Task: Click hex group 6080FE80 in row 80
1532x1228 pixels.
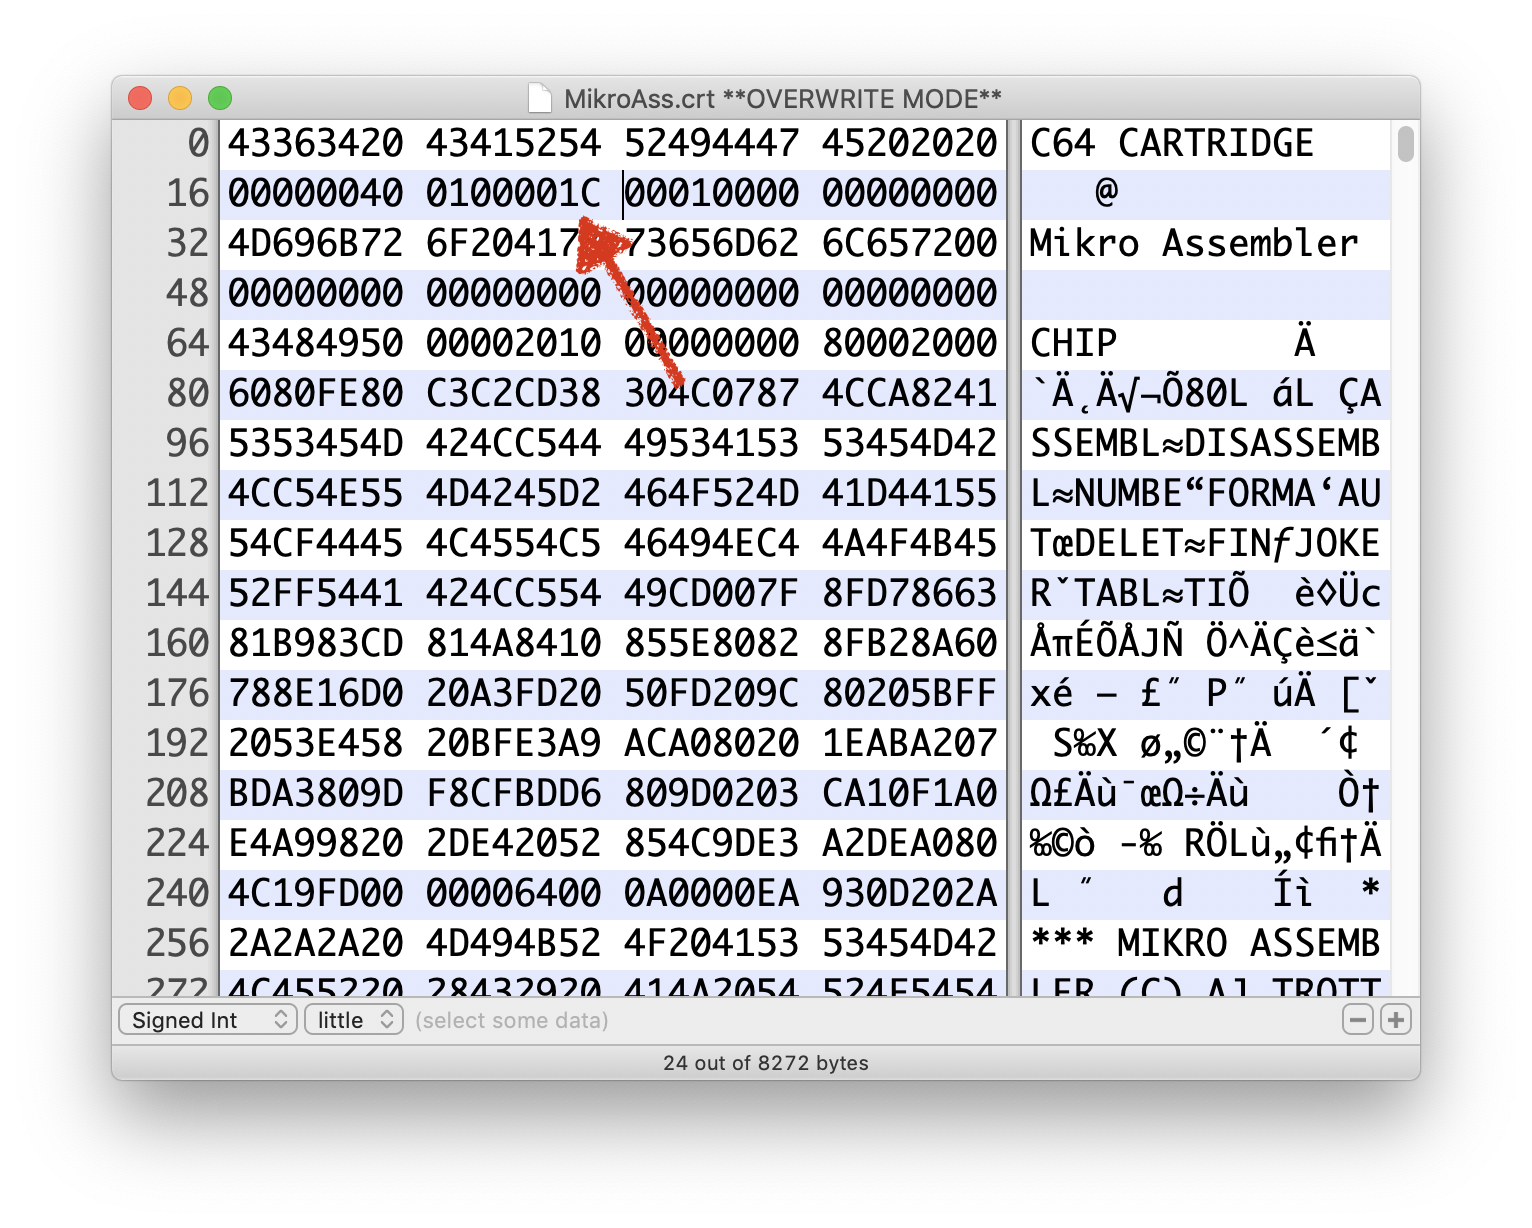Action: click(x=316, y=393)
